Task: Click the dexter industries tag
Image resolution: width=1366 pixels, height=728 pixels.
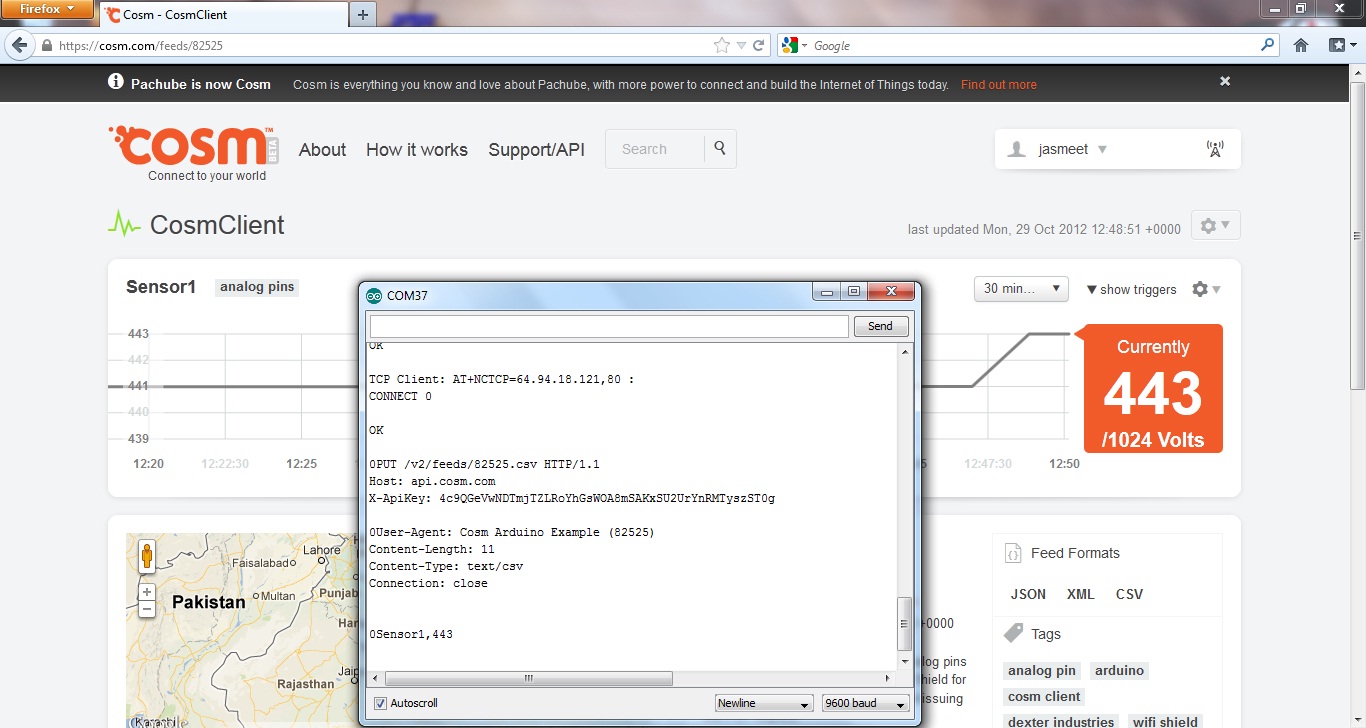Action: 1061,722
